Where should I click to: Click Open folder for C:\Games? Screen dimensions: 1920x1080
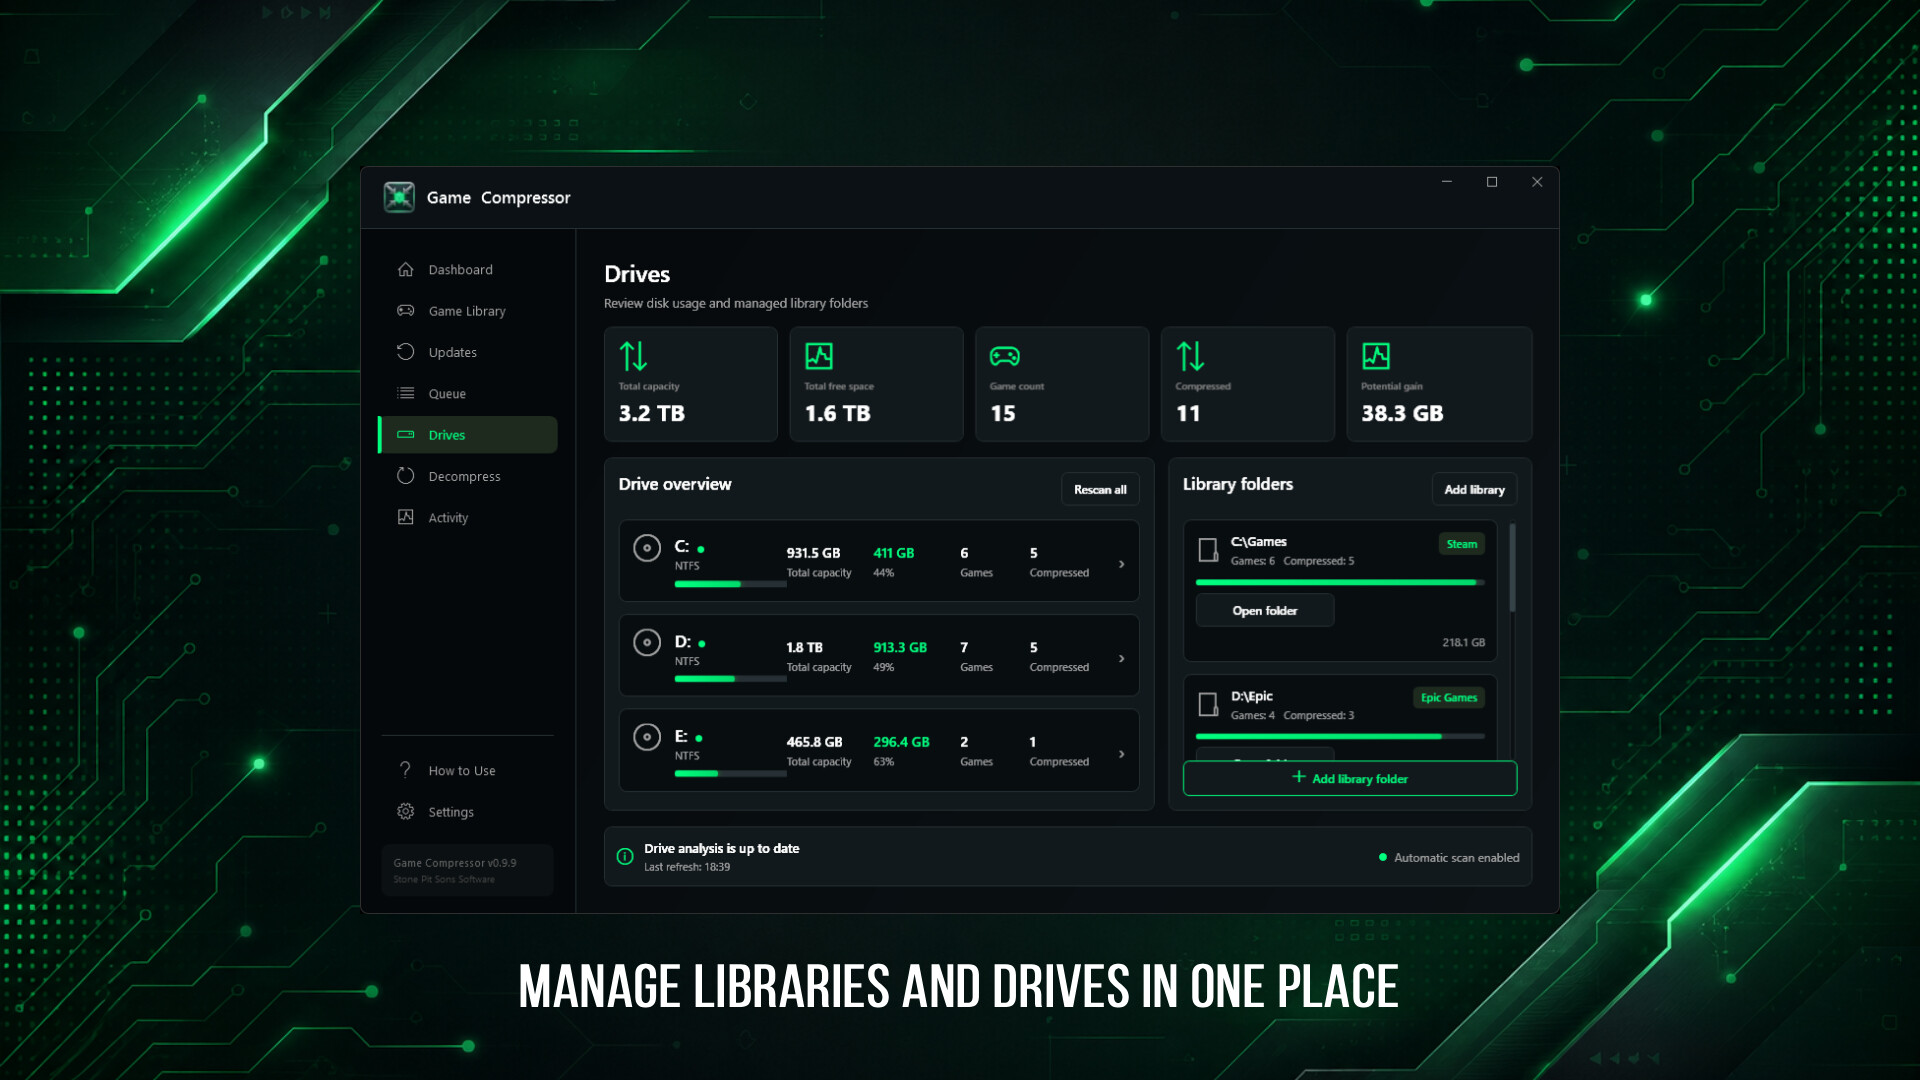click(x=1265, y=610)
